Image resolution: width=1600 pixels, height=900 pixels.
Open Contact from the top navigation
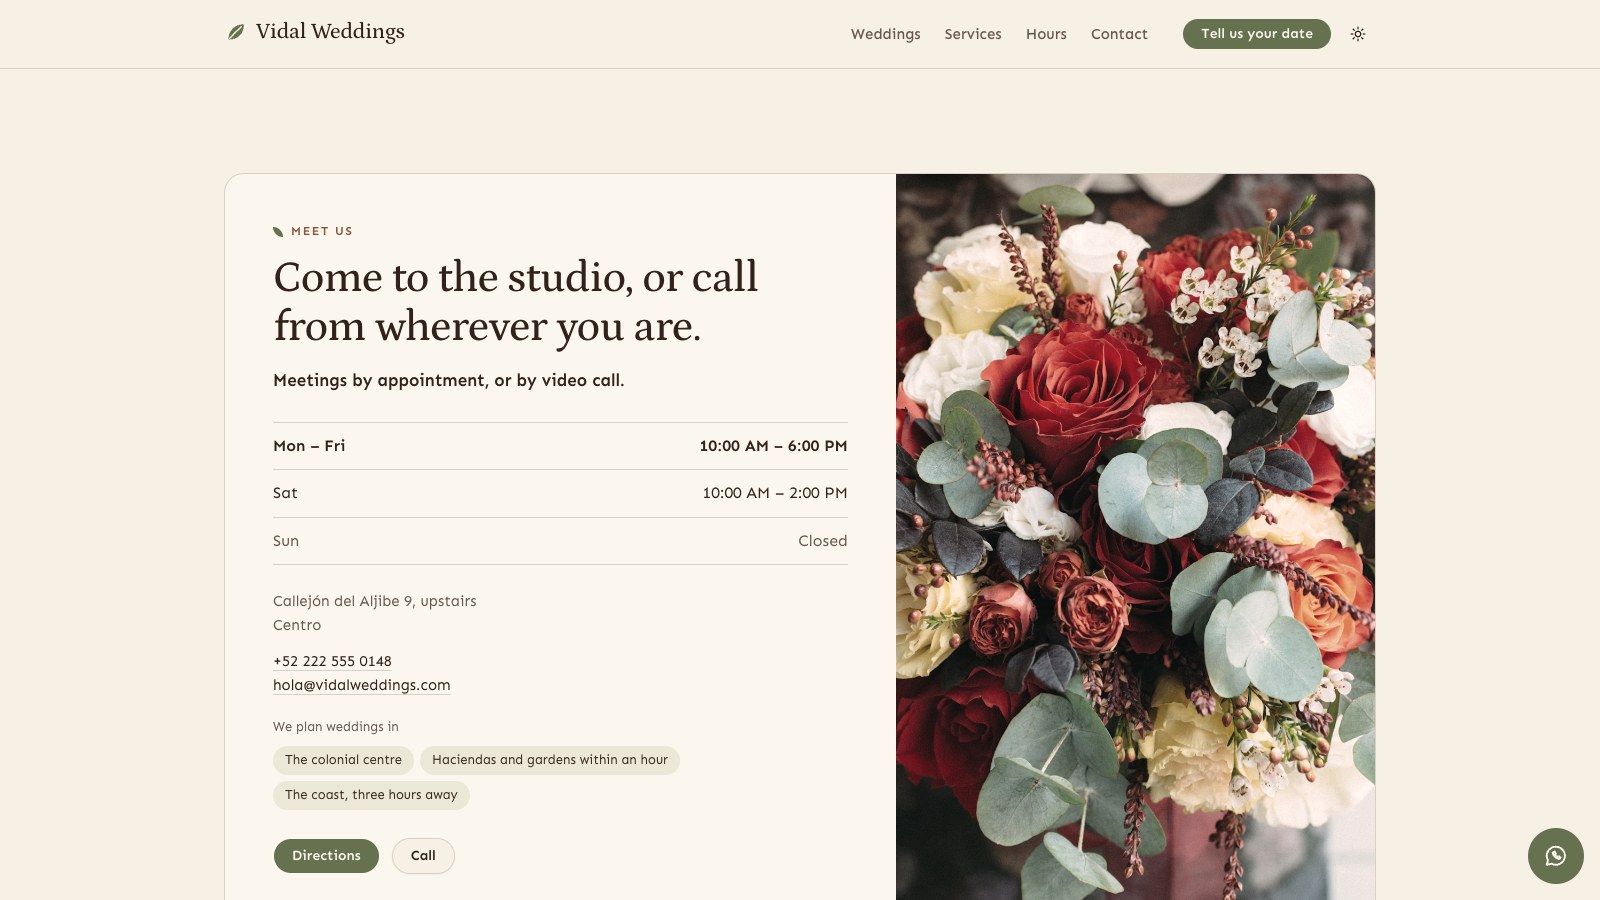(1119, 34)
